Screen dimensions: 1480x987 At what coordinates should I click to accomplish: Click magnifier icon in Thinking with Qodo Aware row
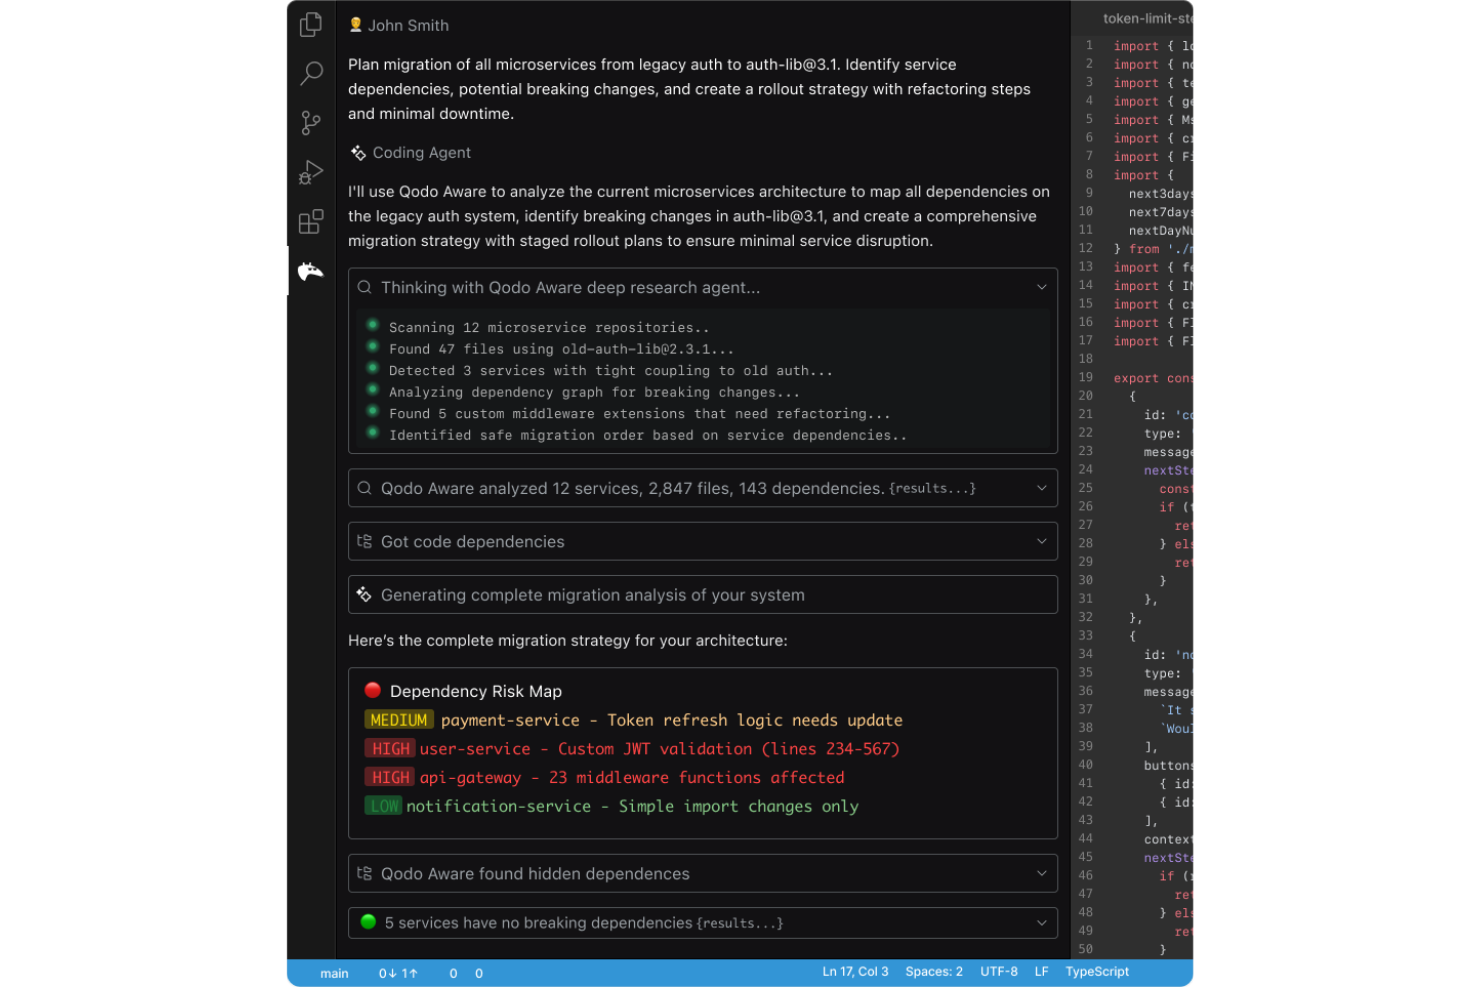(365, 287)
